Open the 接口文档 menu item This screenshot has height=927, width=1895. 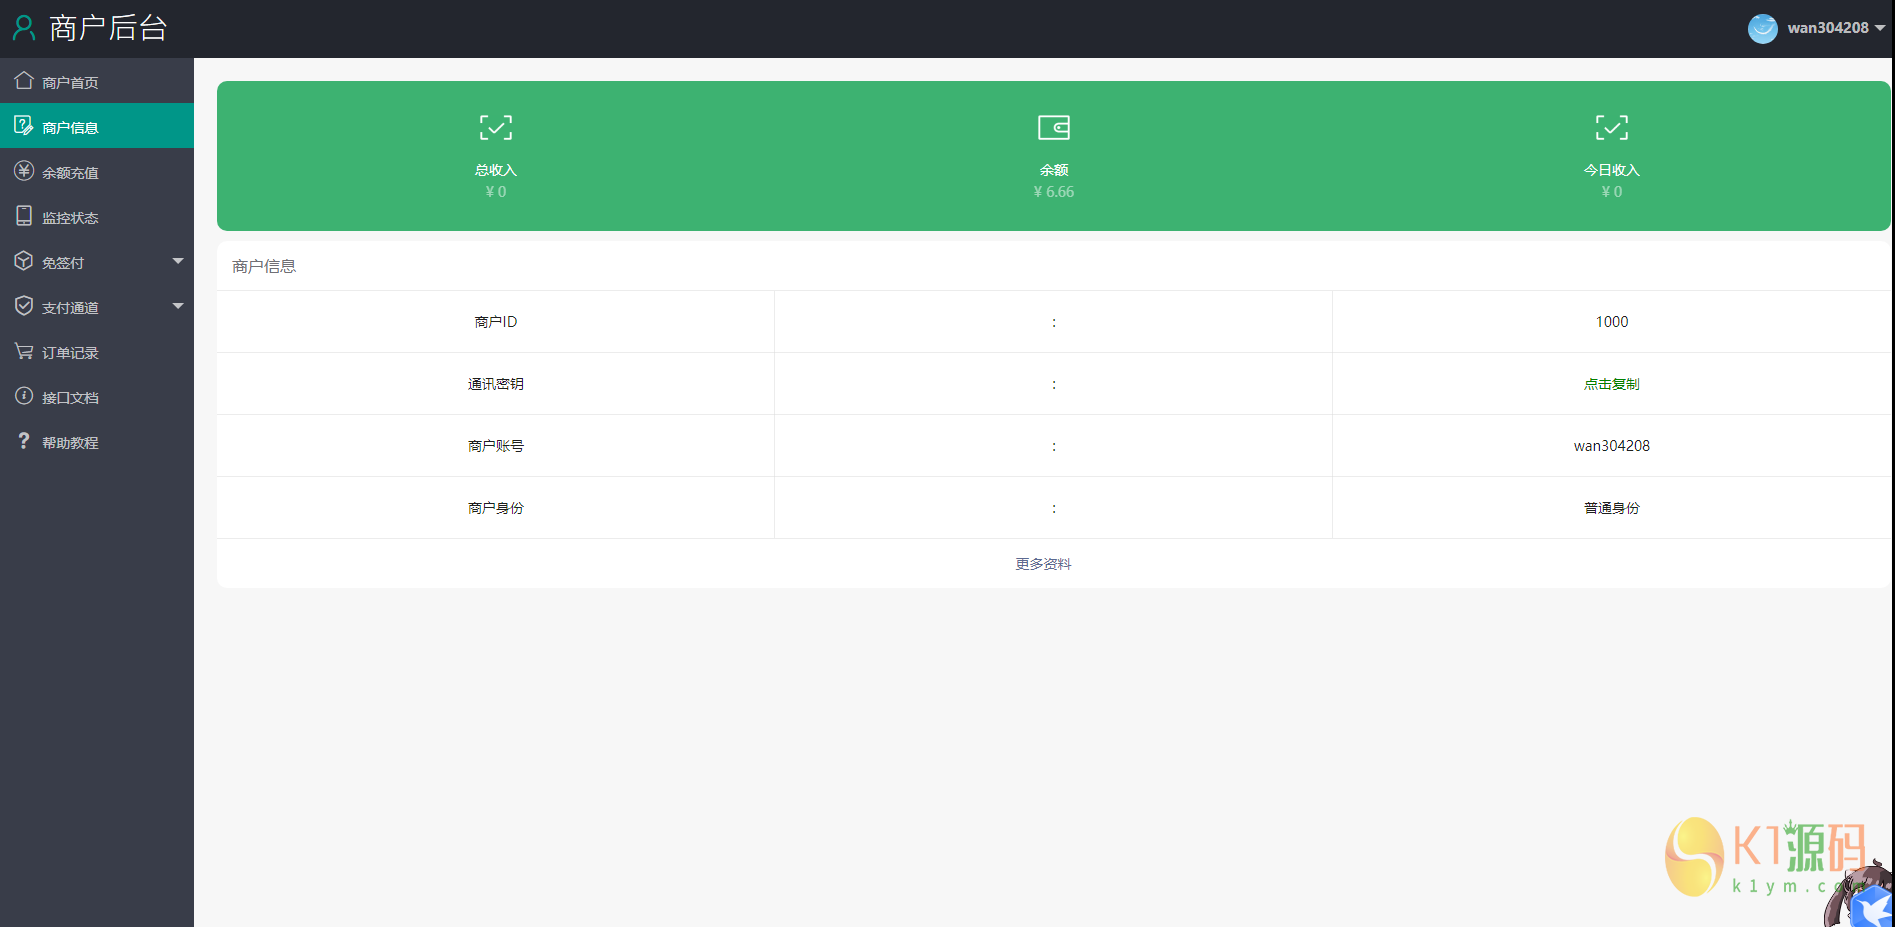[x=97, y=396]
